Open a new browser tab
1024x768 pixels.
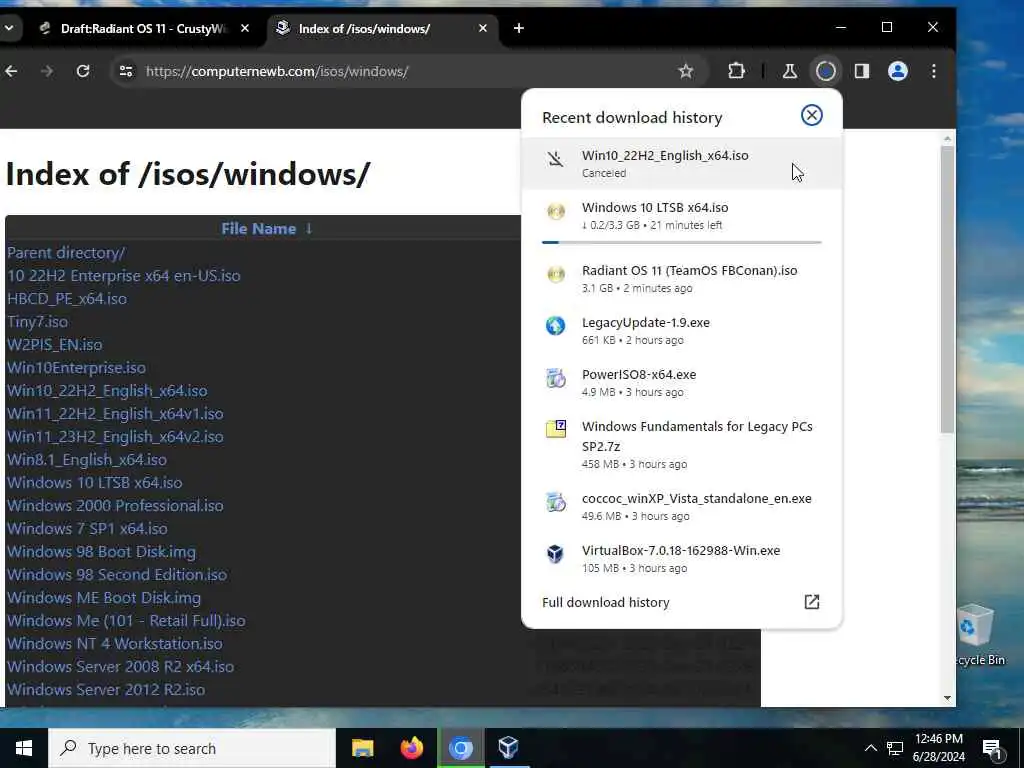tap(519, 28)
